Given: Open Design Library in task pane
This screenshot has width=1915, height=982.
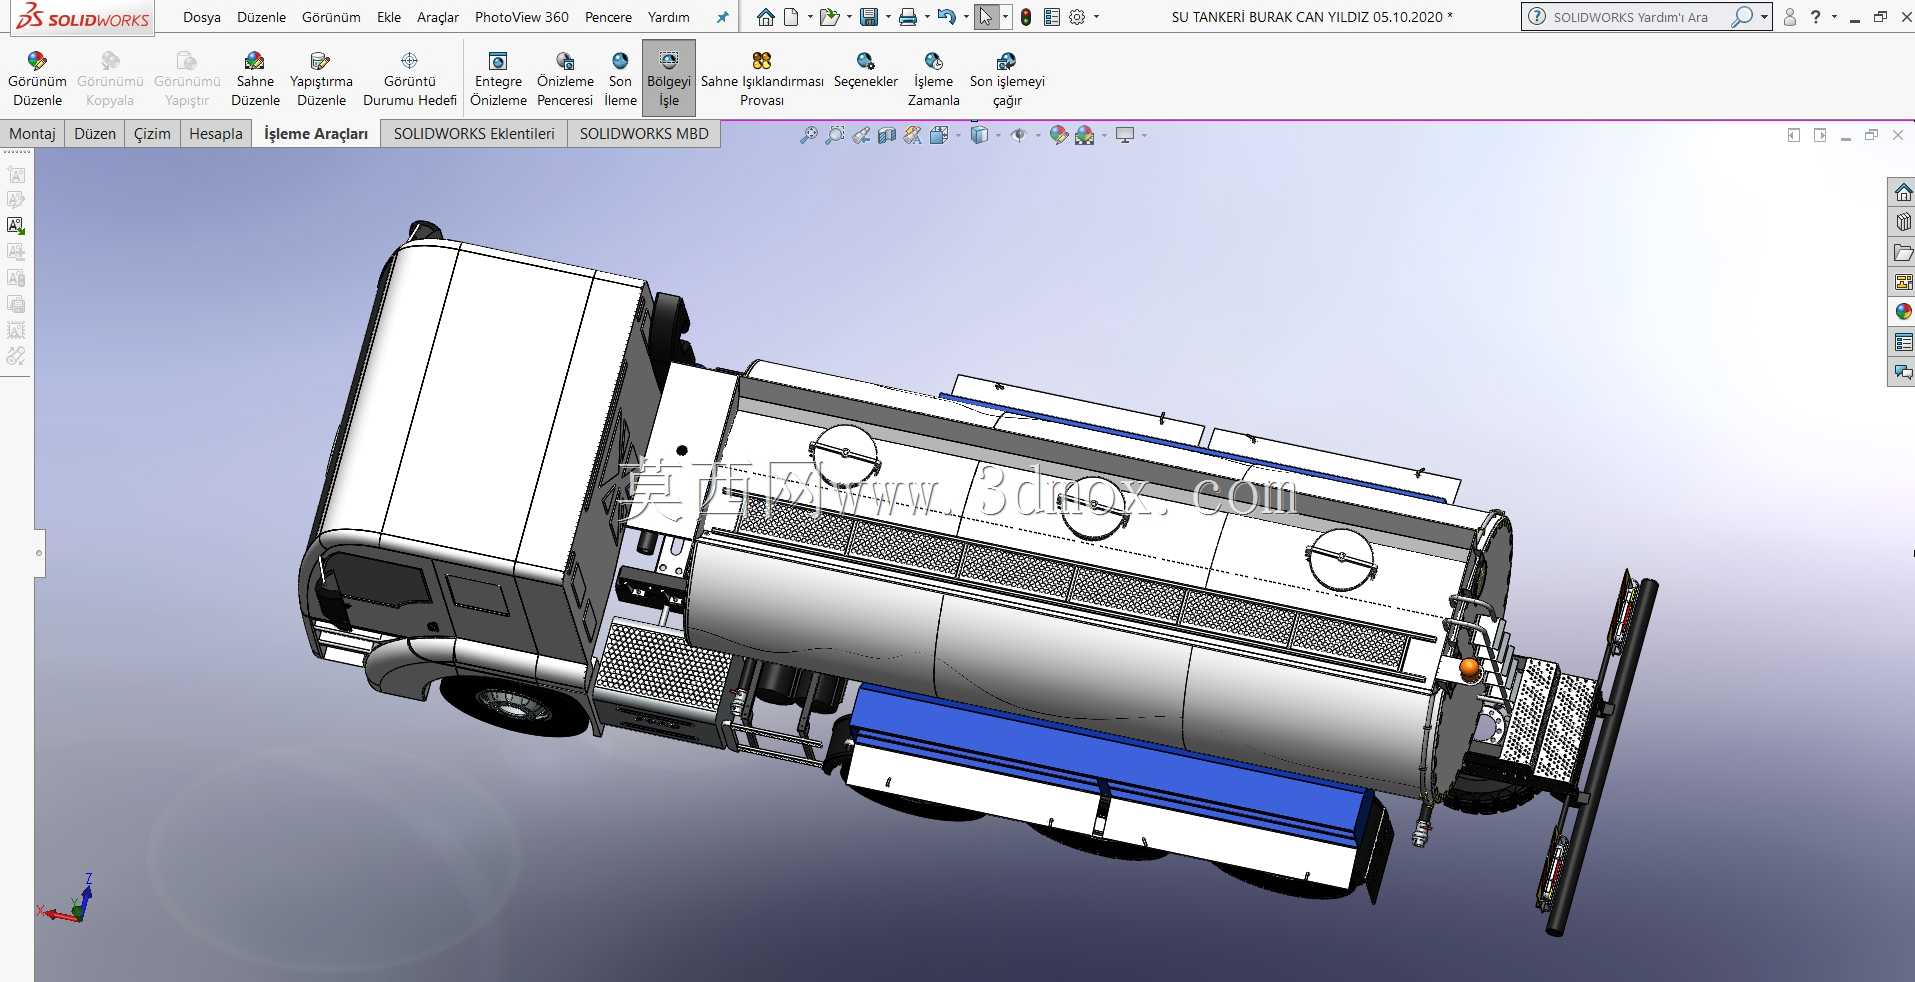Looking at the screenshot, I should point(1903,222).
